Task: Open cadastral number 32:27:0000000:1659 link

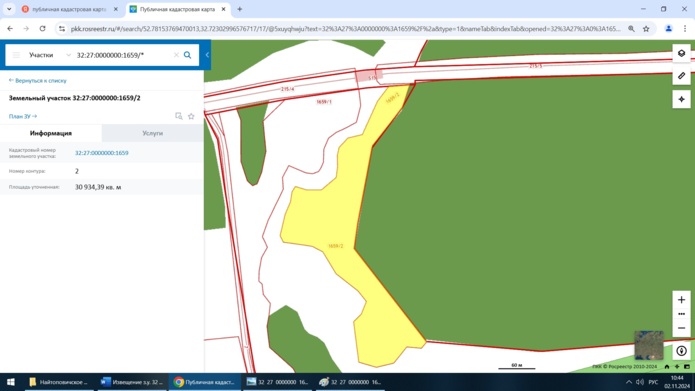Action: pos(102,153)
